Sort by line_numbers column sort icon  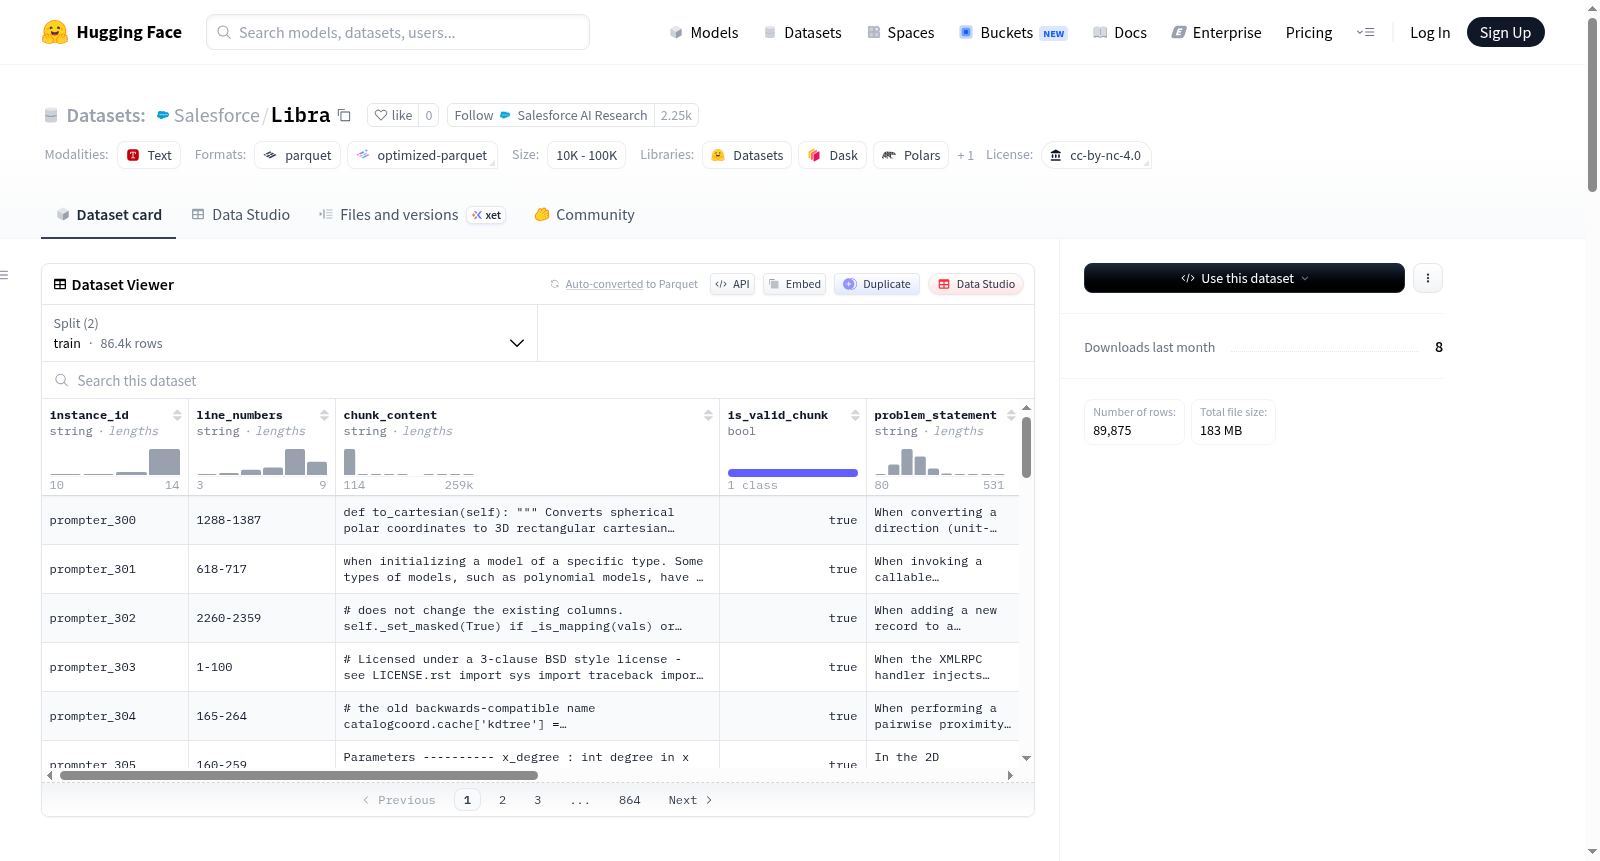pos(324,415)
